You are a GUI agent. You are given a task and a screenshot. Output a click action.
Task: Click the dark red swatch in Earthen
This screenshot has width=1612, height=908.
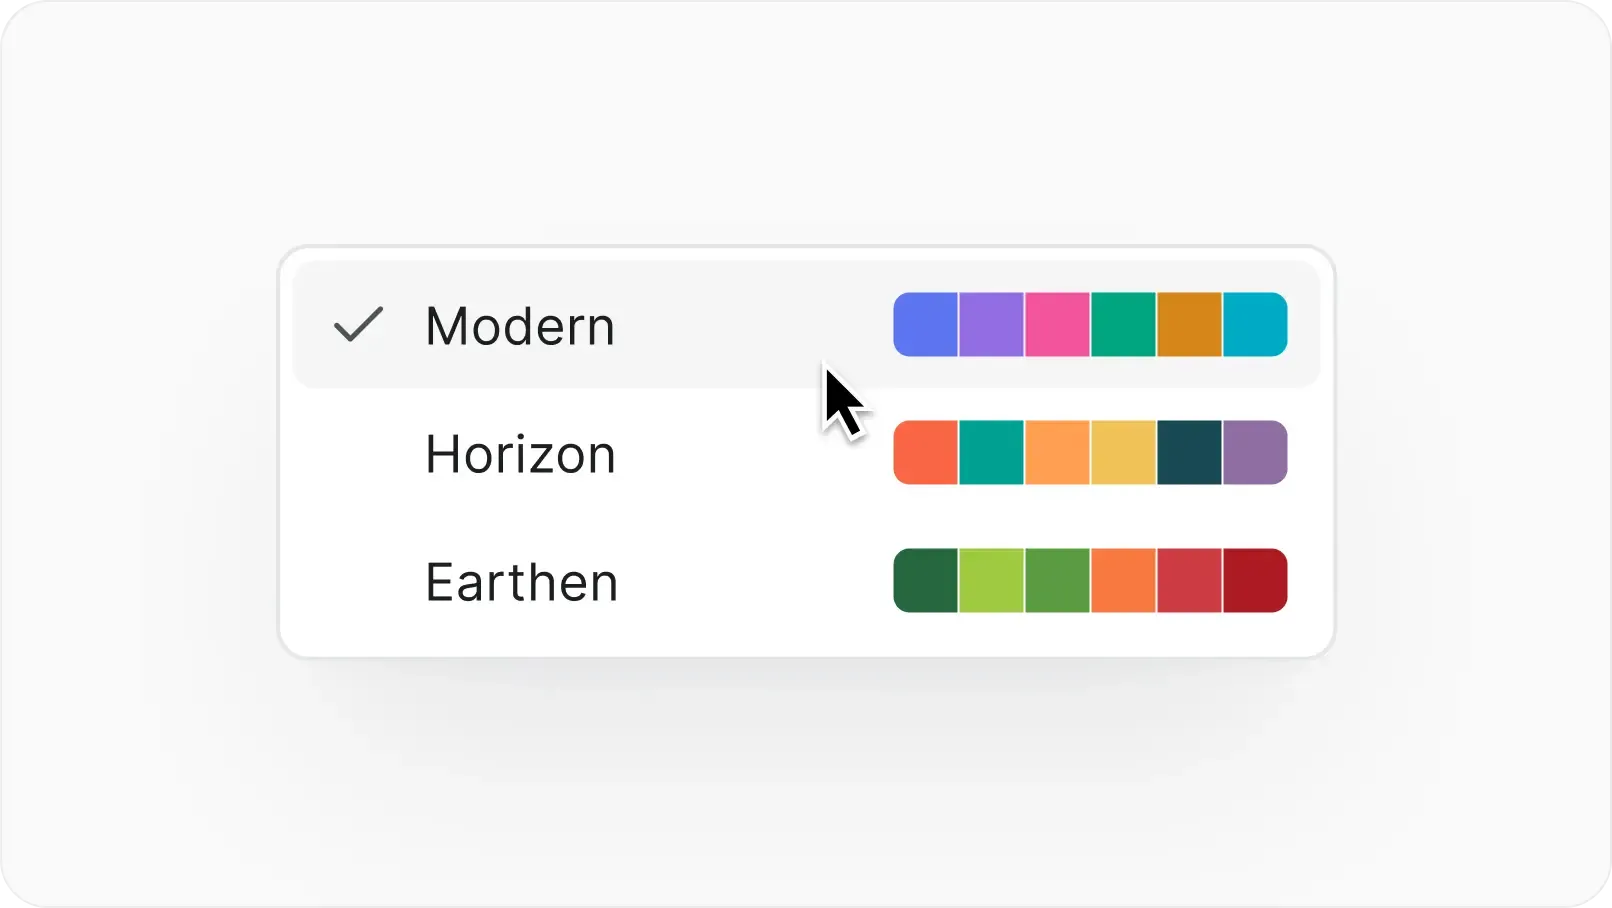pyautogui.click(x=1255, y=581)
